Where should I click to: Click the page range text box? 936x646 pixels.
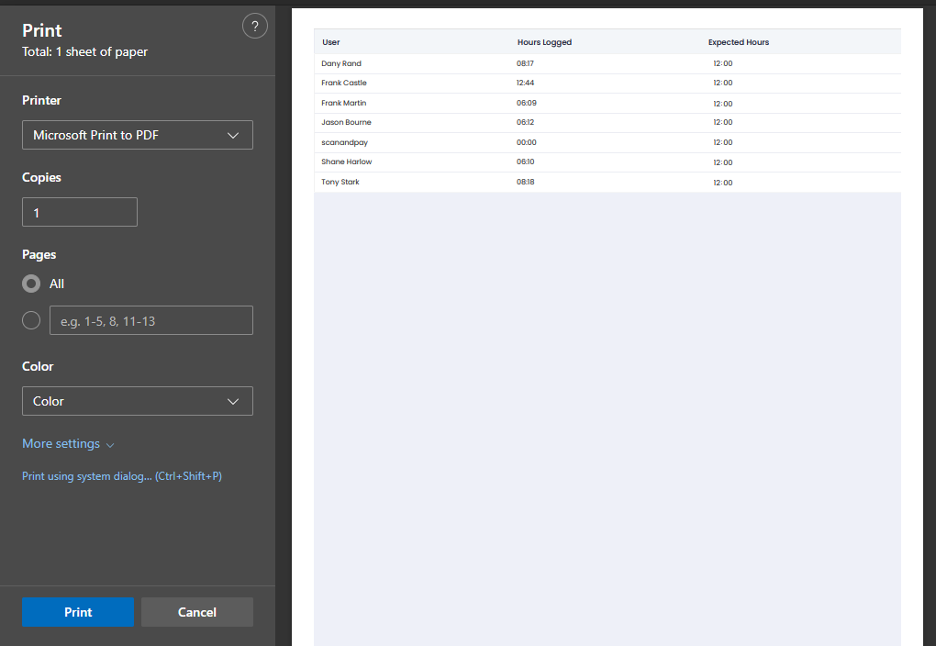tap(151, 320)
